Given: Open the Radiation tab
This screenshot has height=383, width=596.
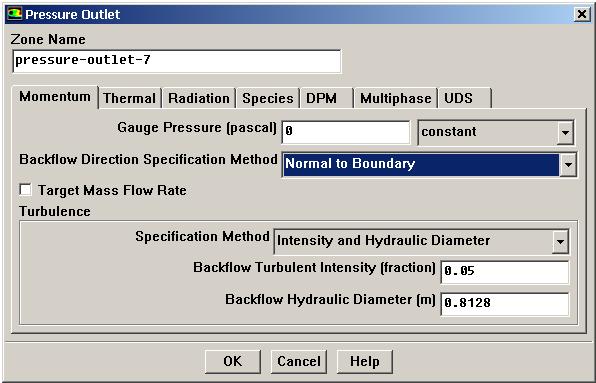Looking at the screenshot, I should (199, 98).
